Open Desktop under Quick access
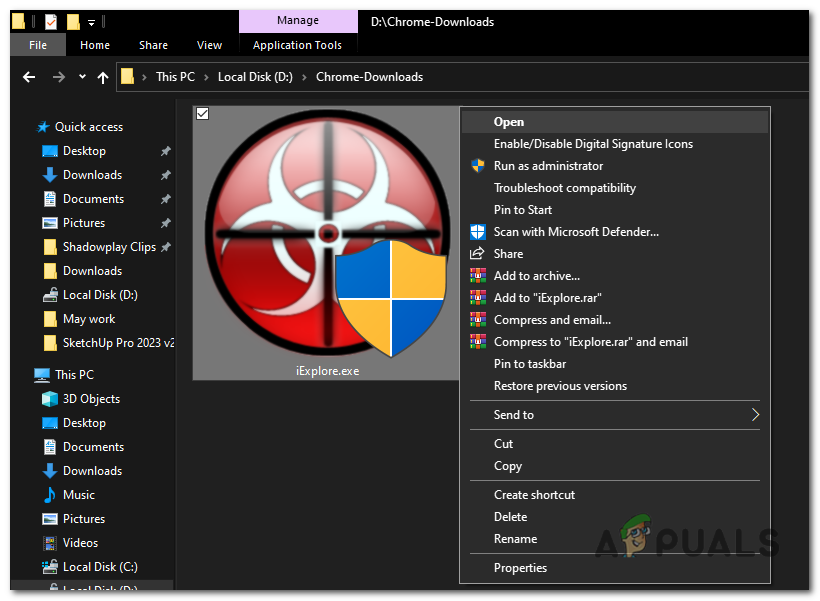Screen dimensions: 820x601 [x=84, y=151]
